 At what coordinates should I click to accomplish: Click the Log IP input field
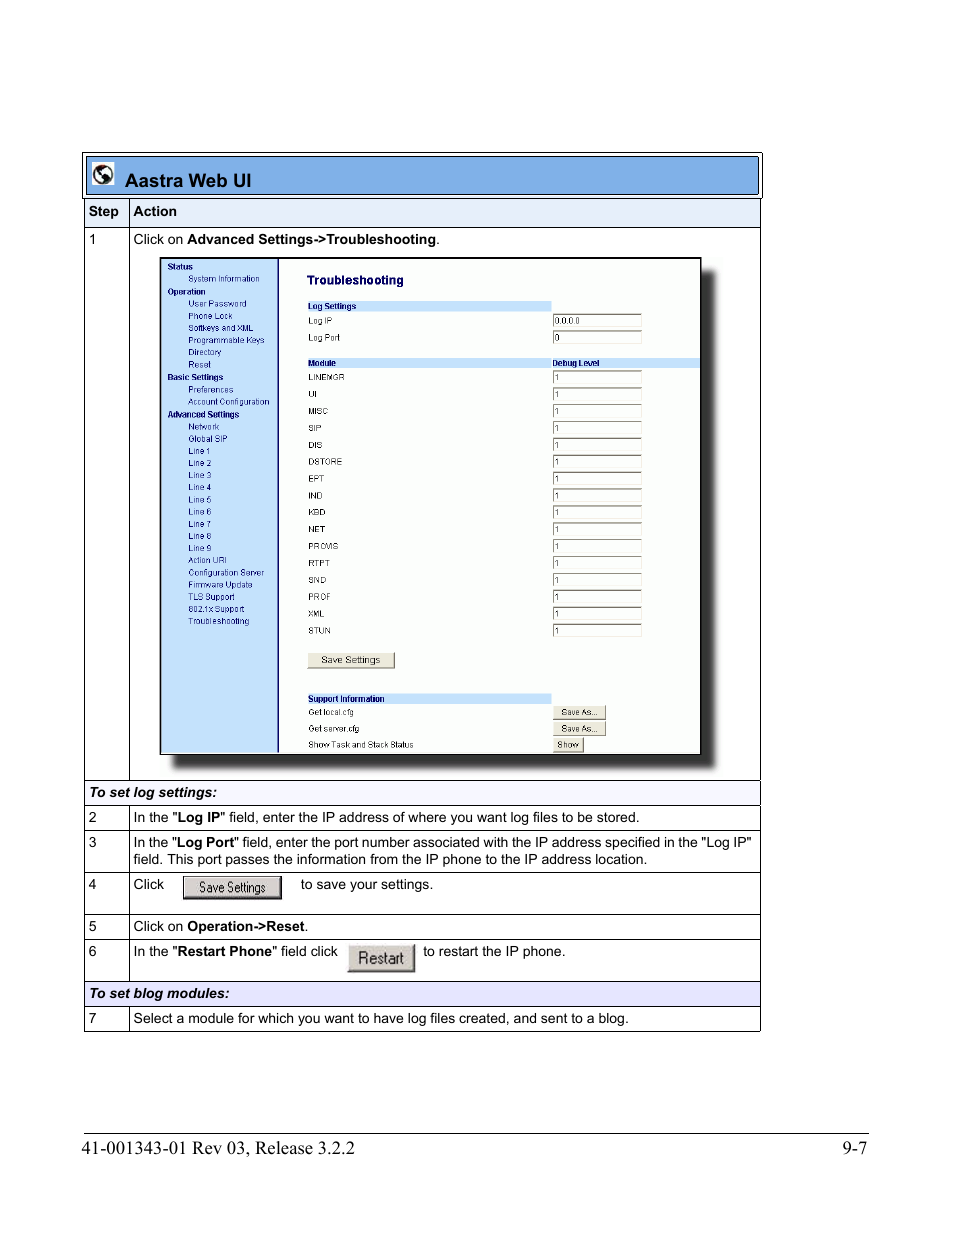point(597,321)
